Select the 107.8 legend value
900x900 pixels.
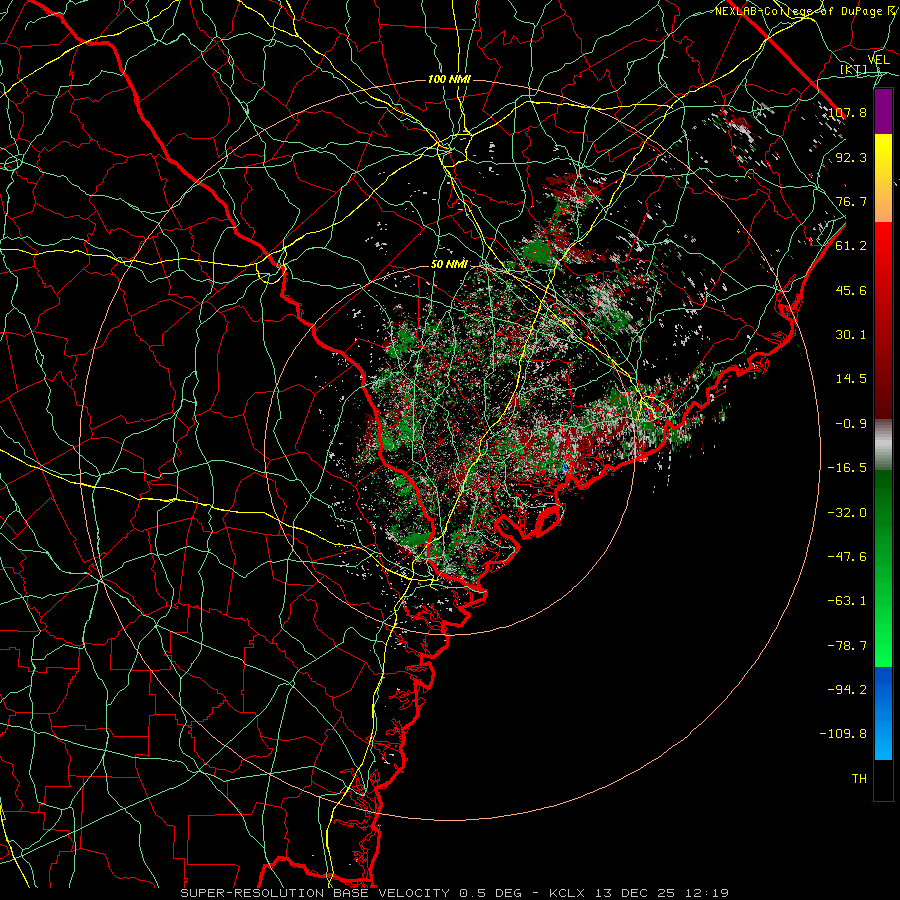[847, 112]
